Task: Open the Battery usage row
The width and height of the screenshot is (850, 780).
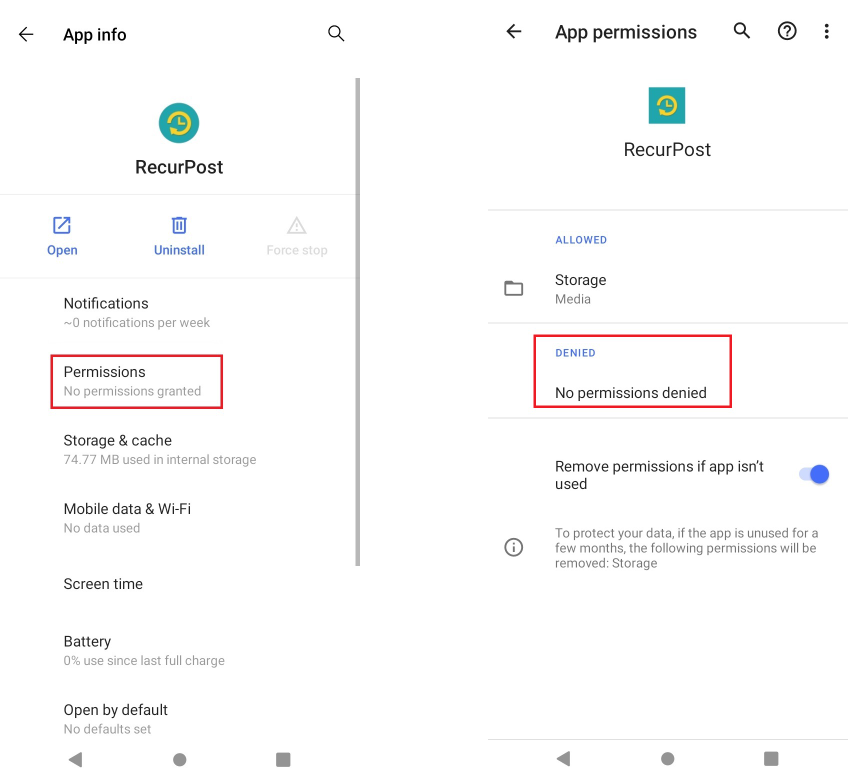Action: coord(179,650)
